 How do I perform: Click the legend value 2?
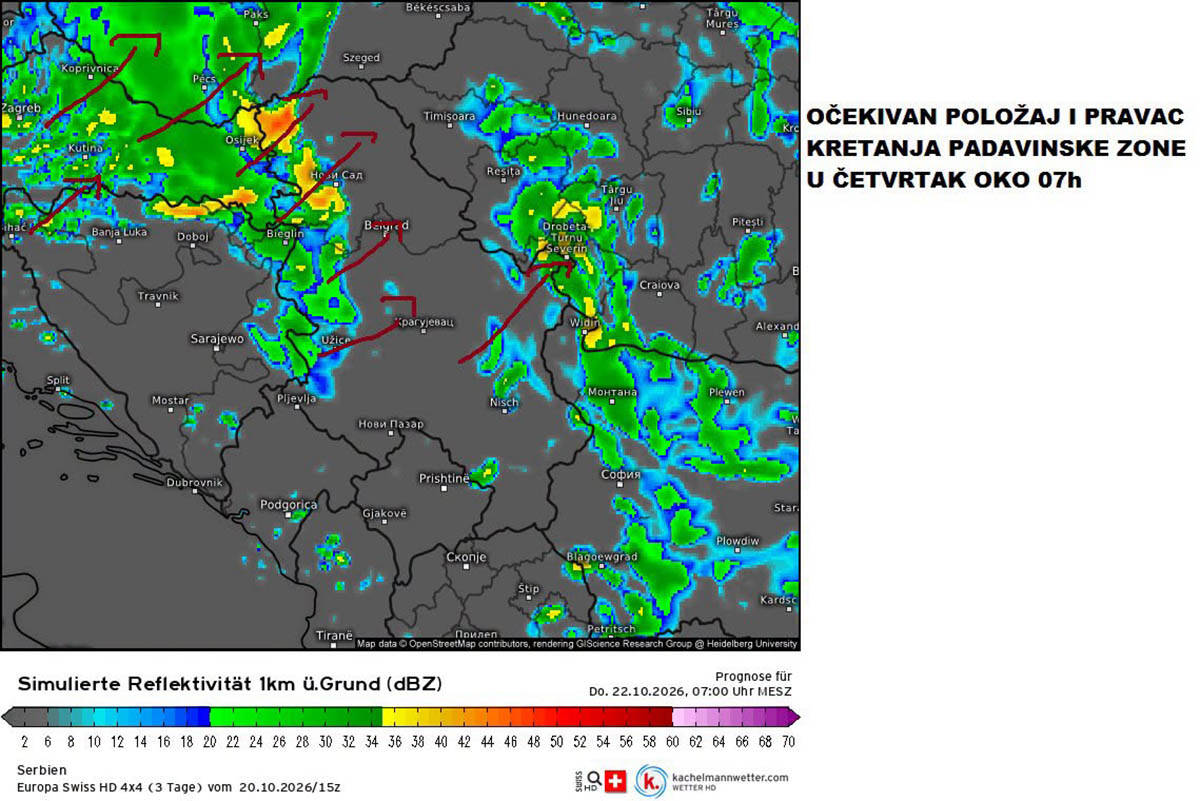[23, 743]
